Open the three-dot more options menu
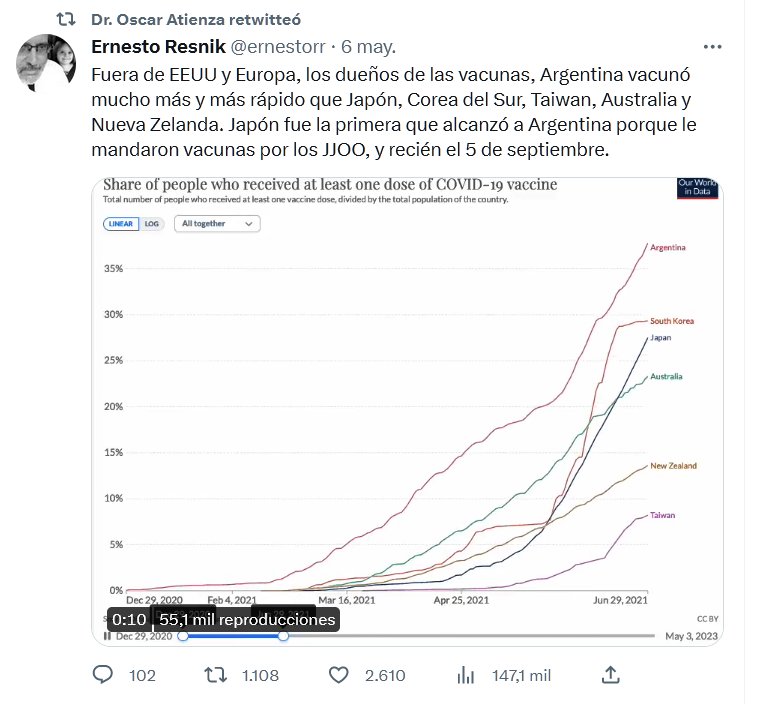This screenshot has width=758, height=704. tap(713, 46)
